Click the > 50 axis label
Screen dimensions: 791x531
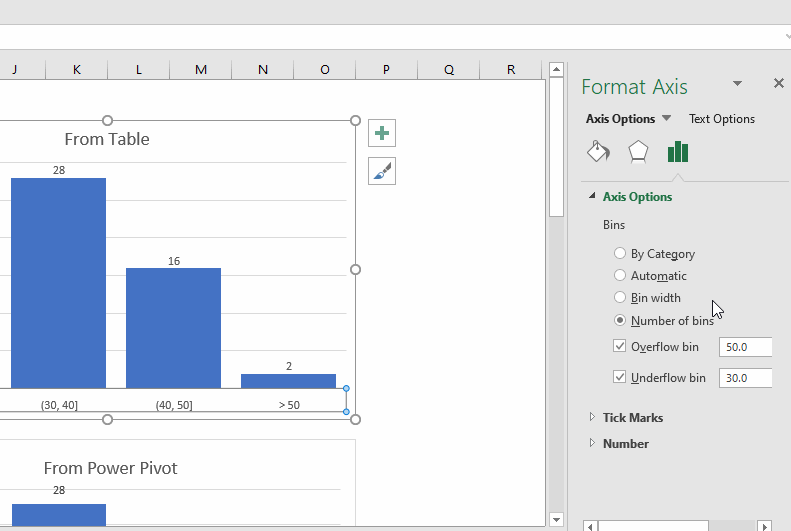(289, 405)
